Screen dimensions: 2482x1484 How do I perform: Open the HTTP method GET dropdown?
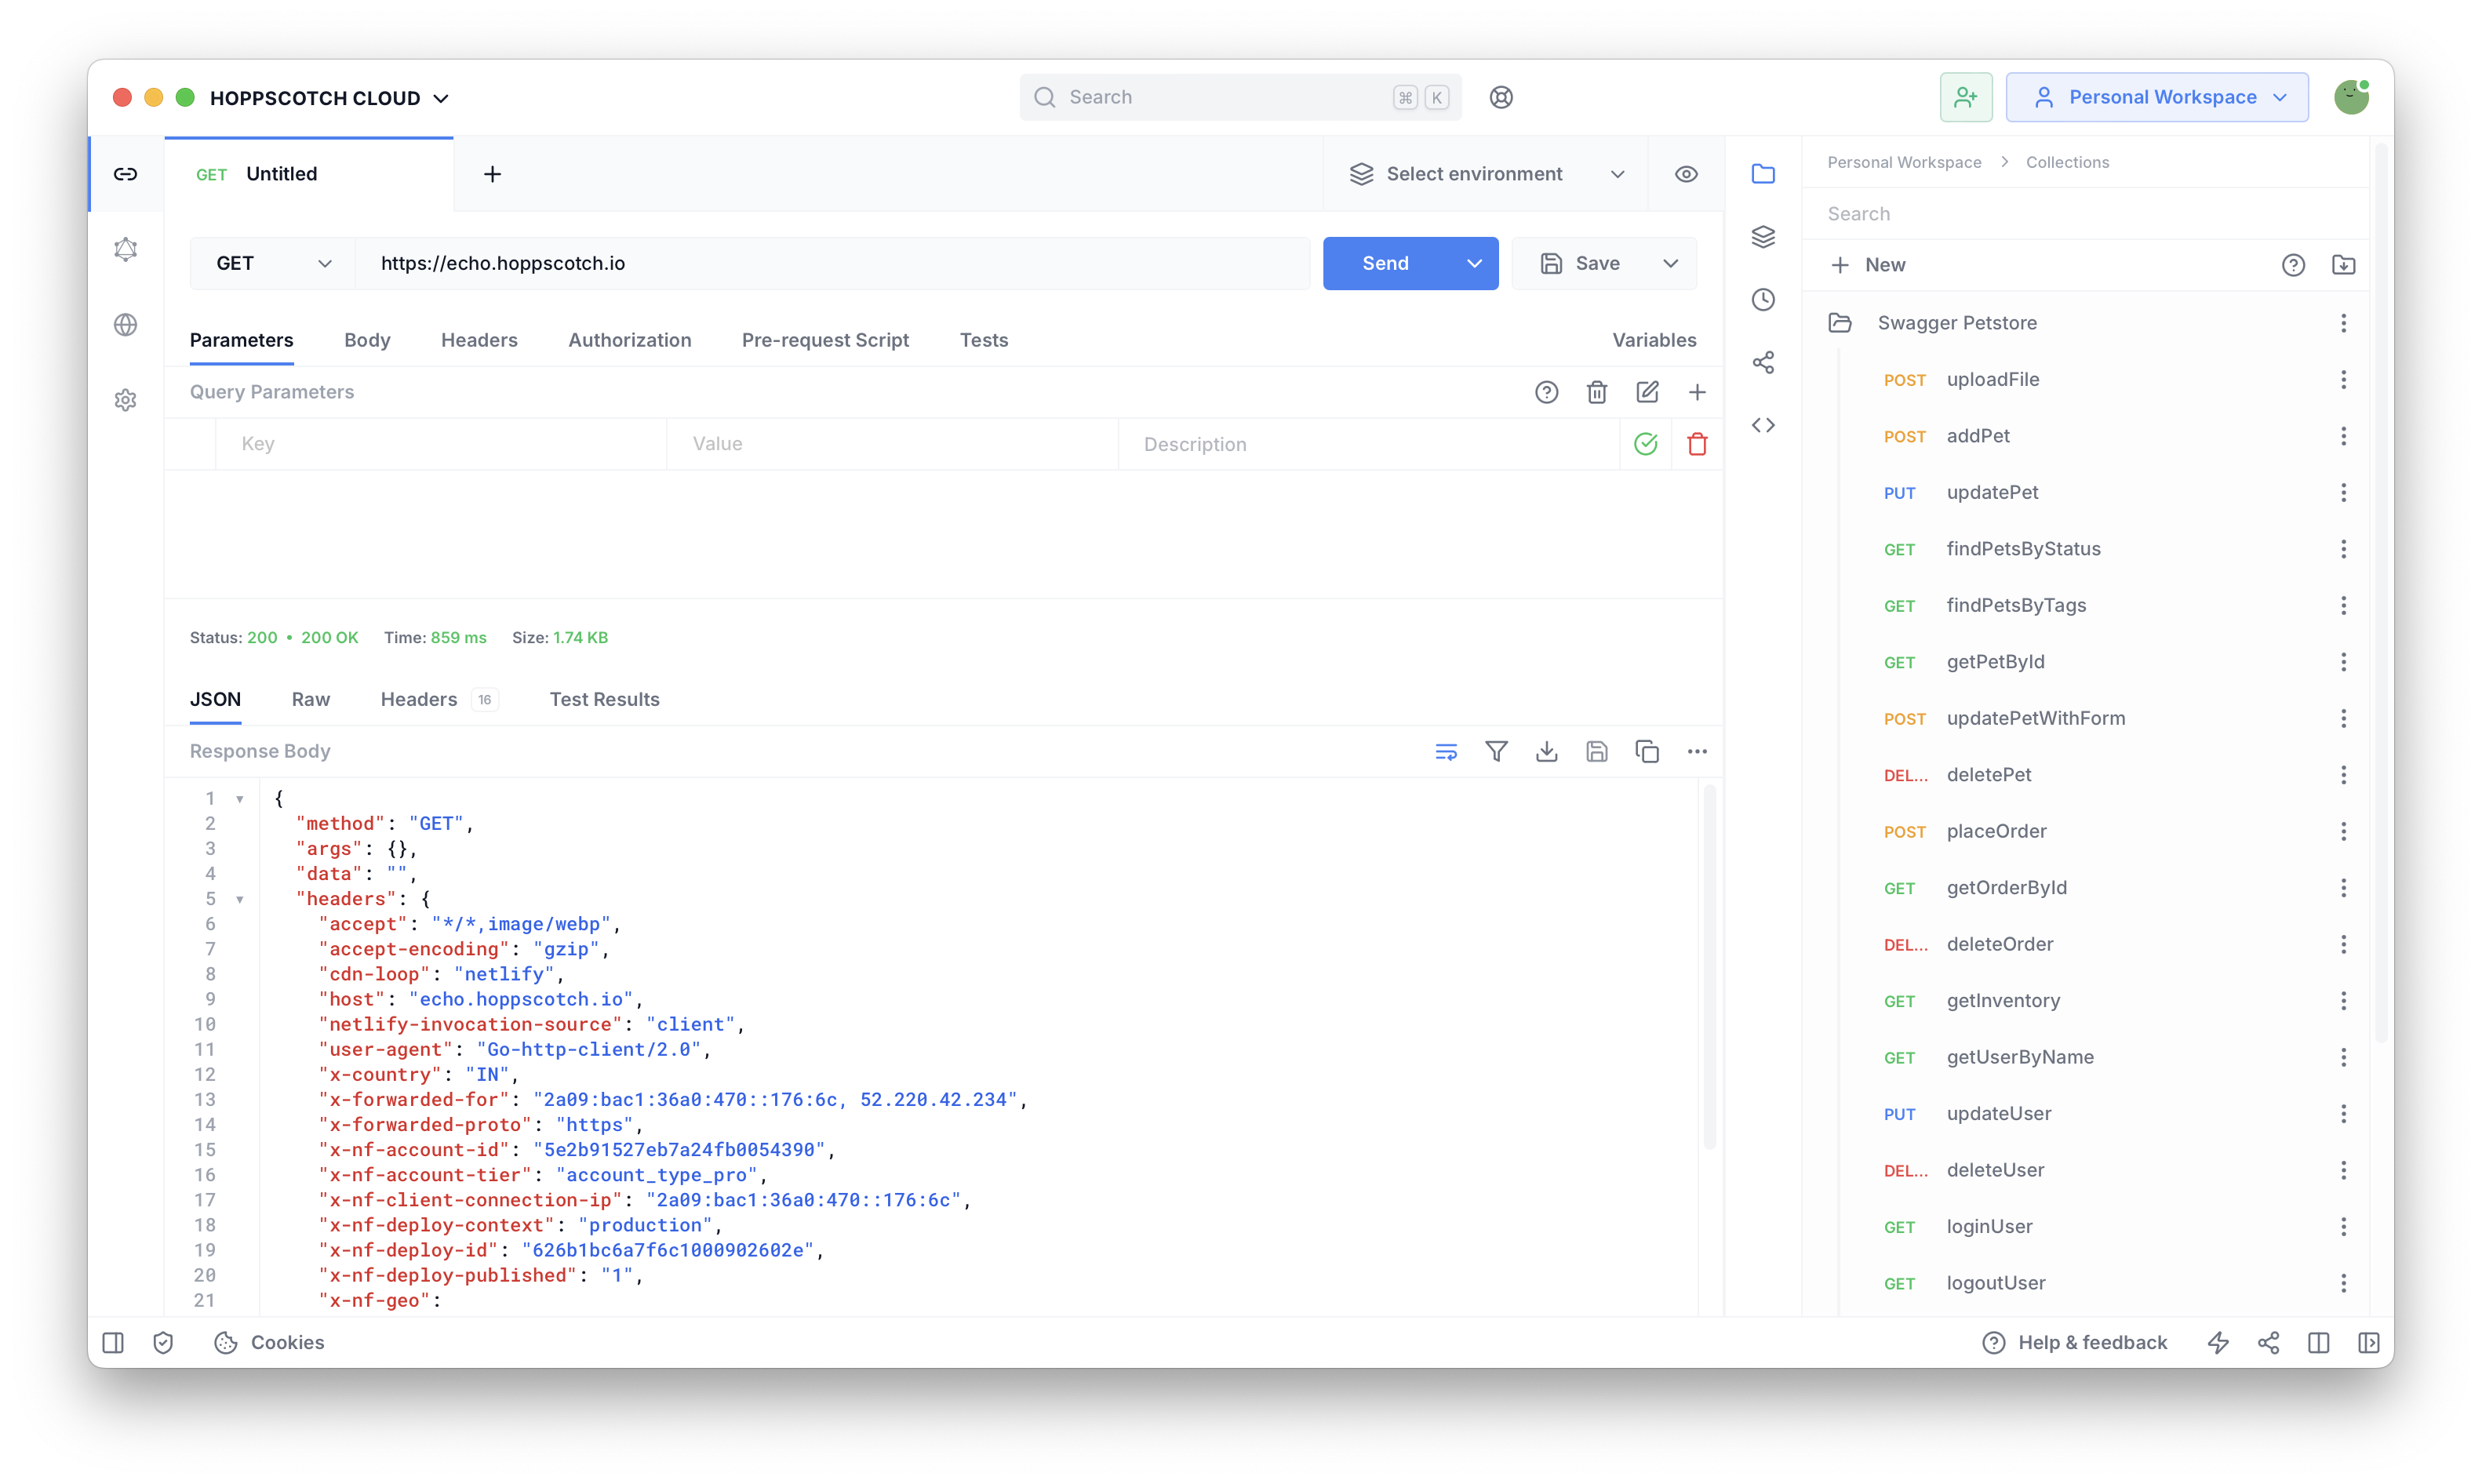coord(272,263)
